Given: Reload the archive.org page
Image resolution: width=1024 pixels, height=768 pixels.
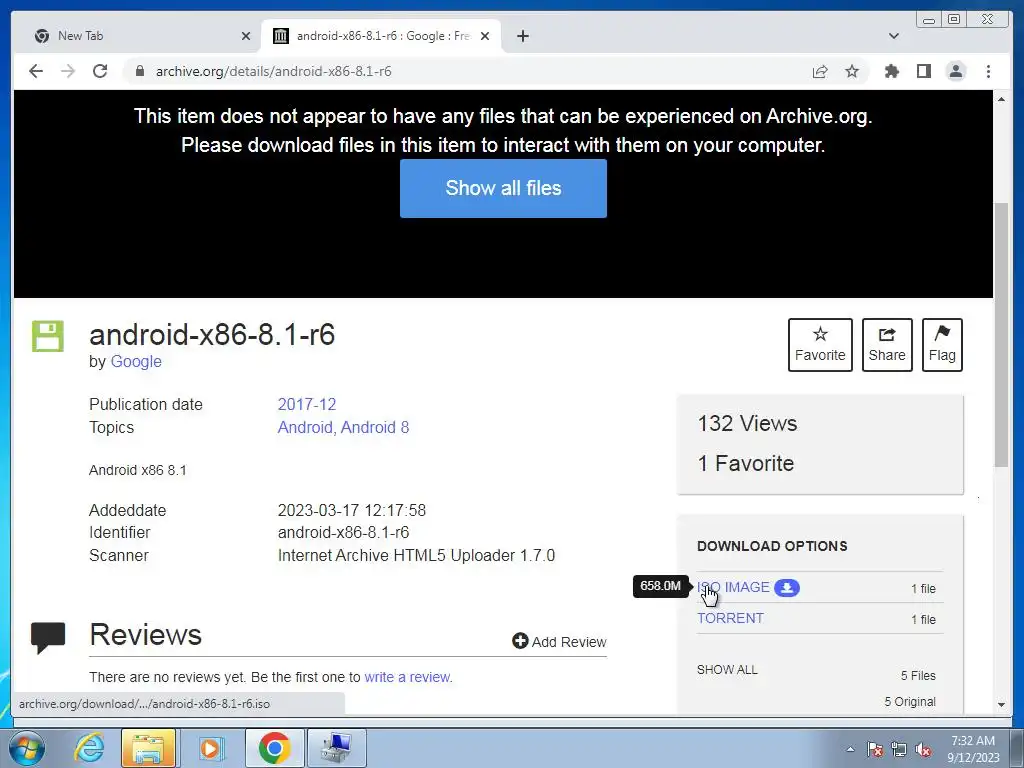Looking at the screenshot, I should point(100,71).
